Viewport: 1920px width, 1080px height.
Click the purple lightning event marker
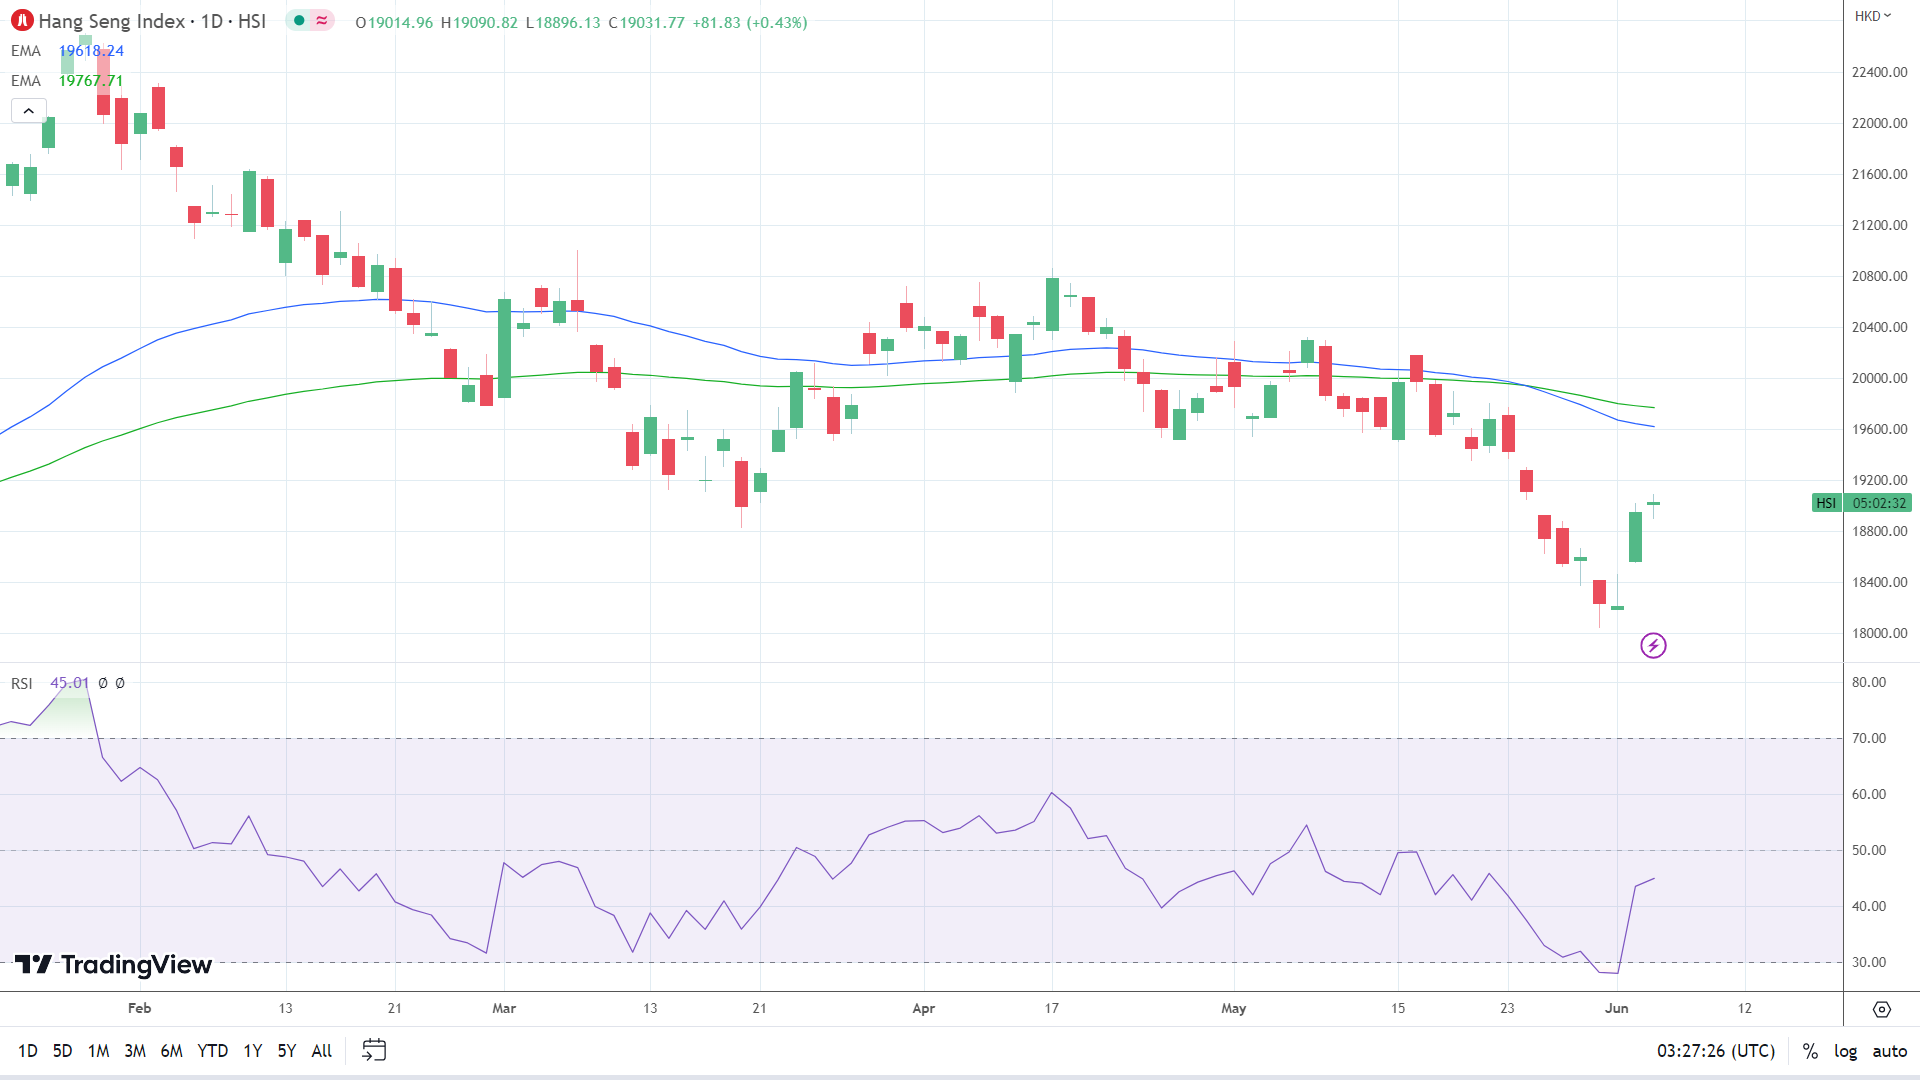coord(1653,646)
